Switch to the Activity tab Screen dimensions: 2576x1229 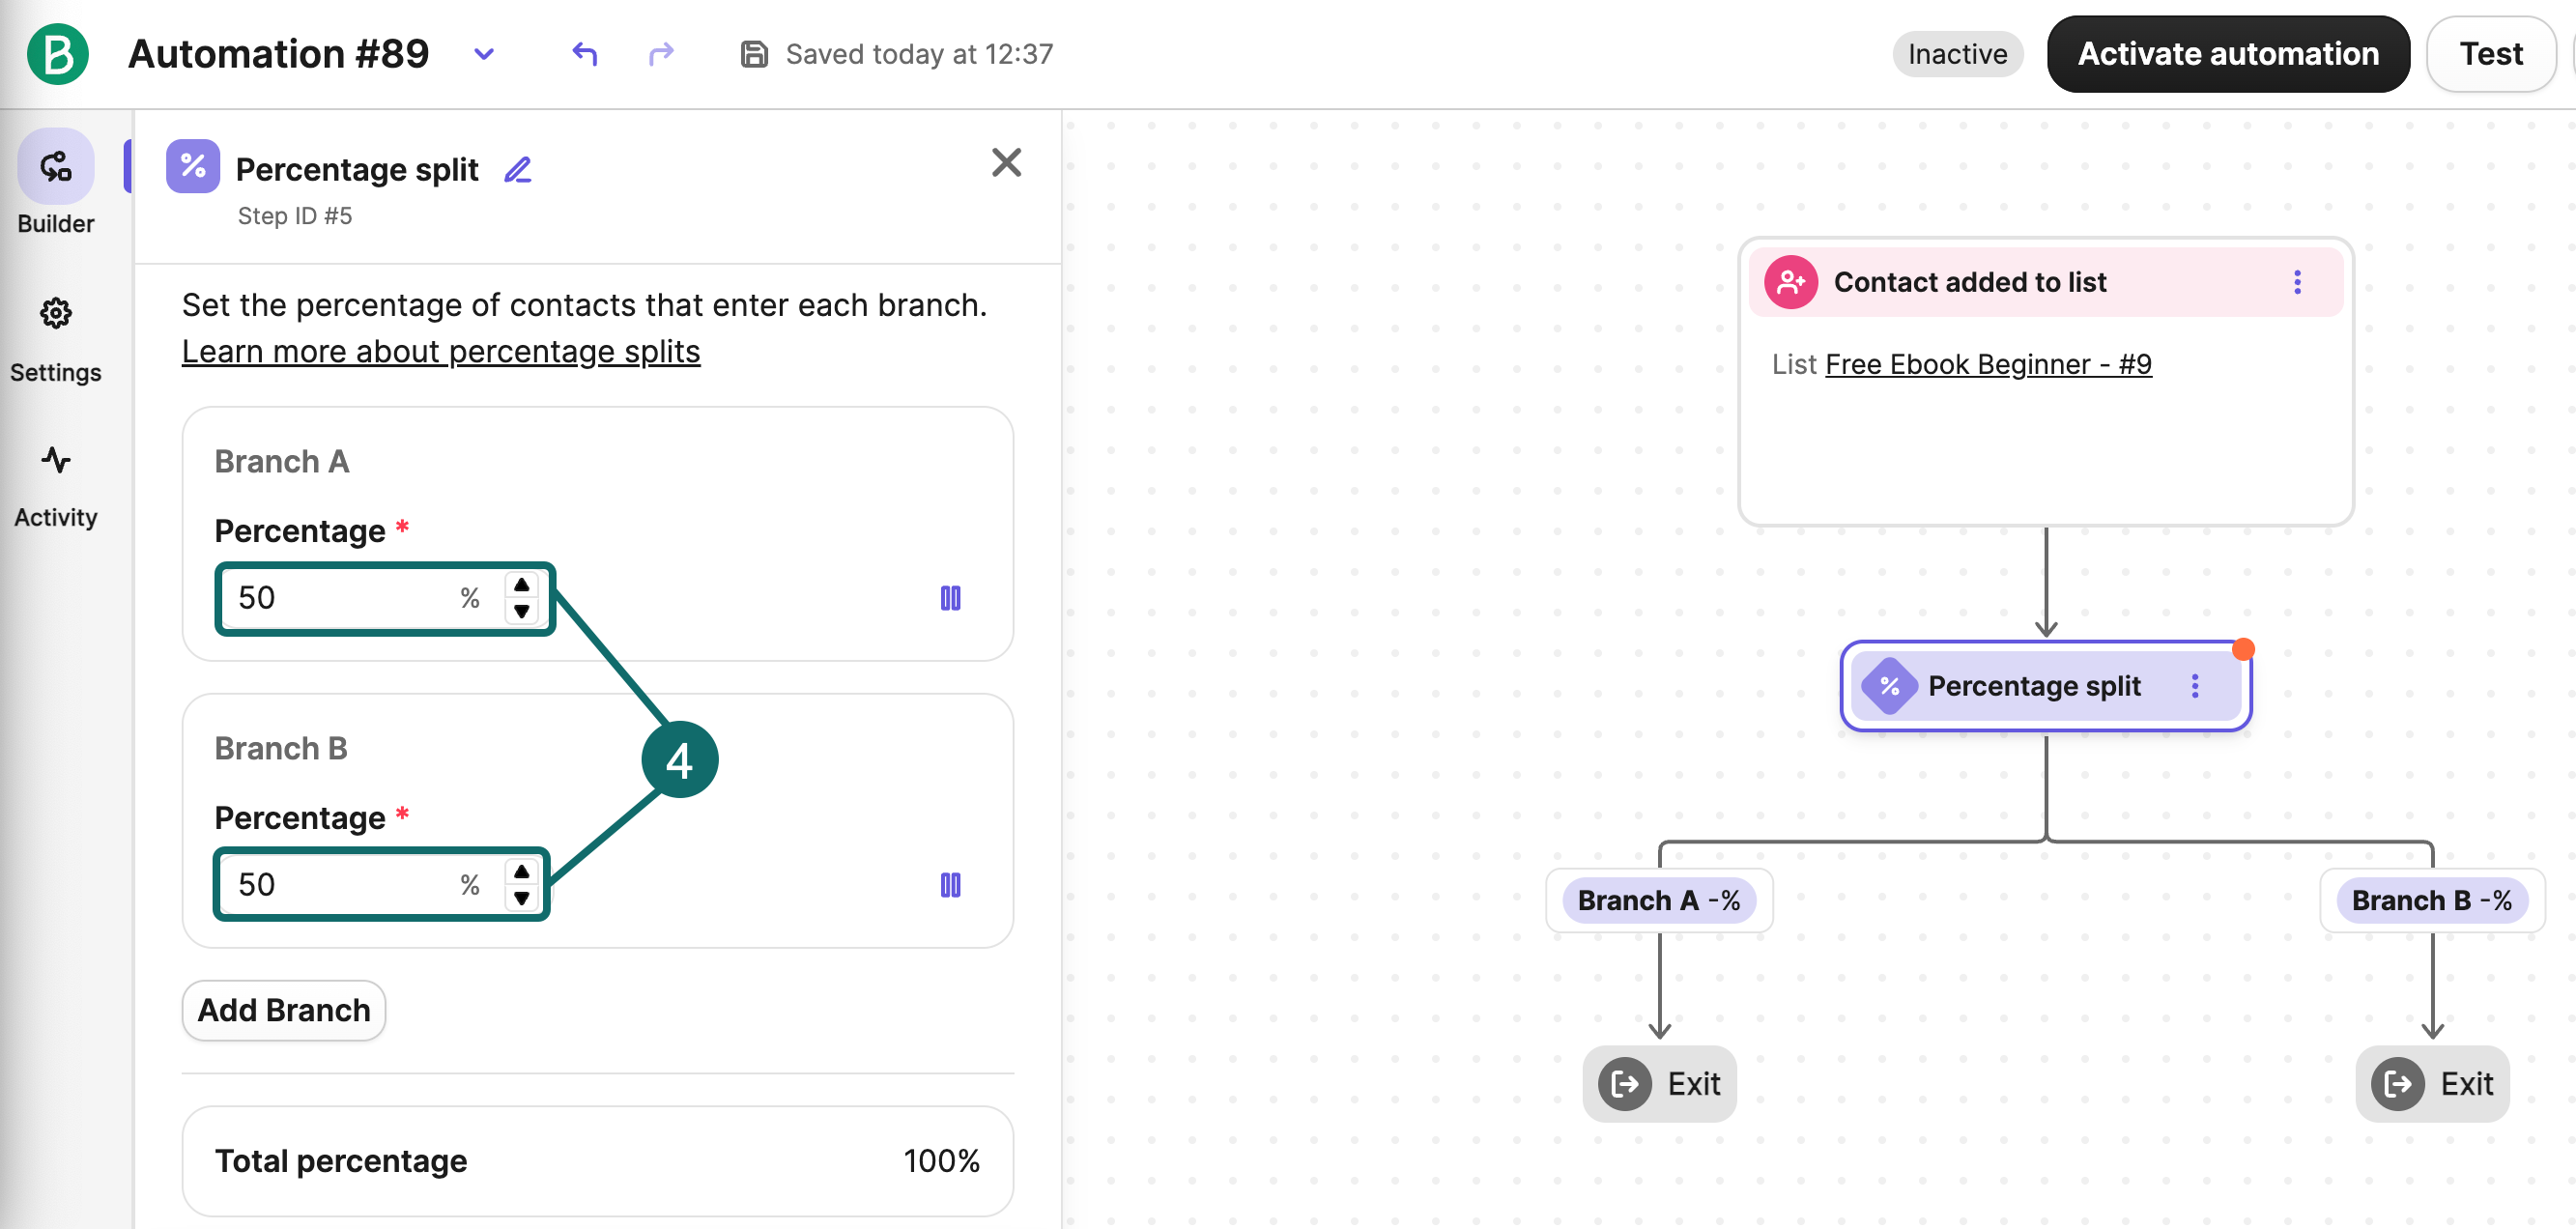pyautogui.click(x=56, y=486)
